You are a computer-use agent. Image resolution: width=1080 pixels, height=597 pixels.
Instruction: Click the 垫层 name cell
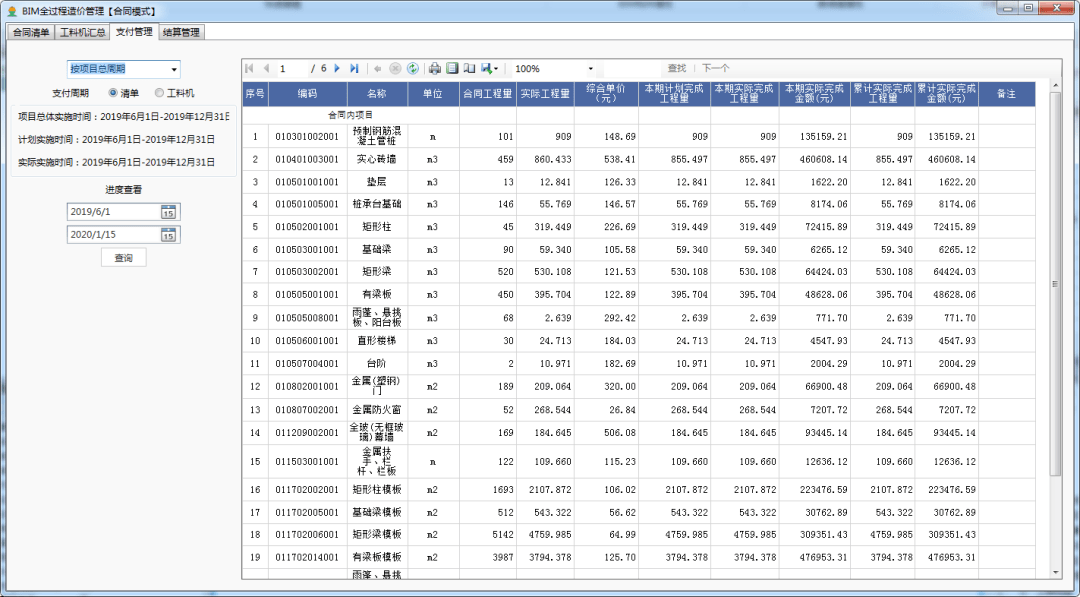click(x=377, y=182)
